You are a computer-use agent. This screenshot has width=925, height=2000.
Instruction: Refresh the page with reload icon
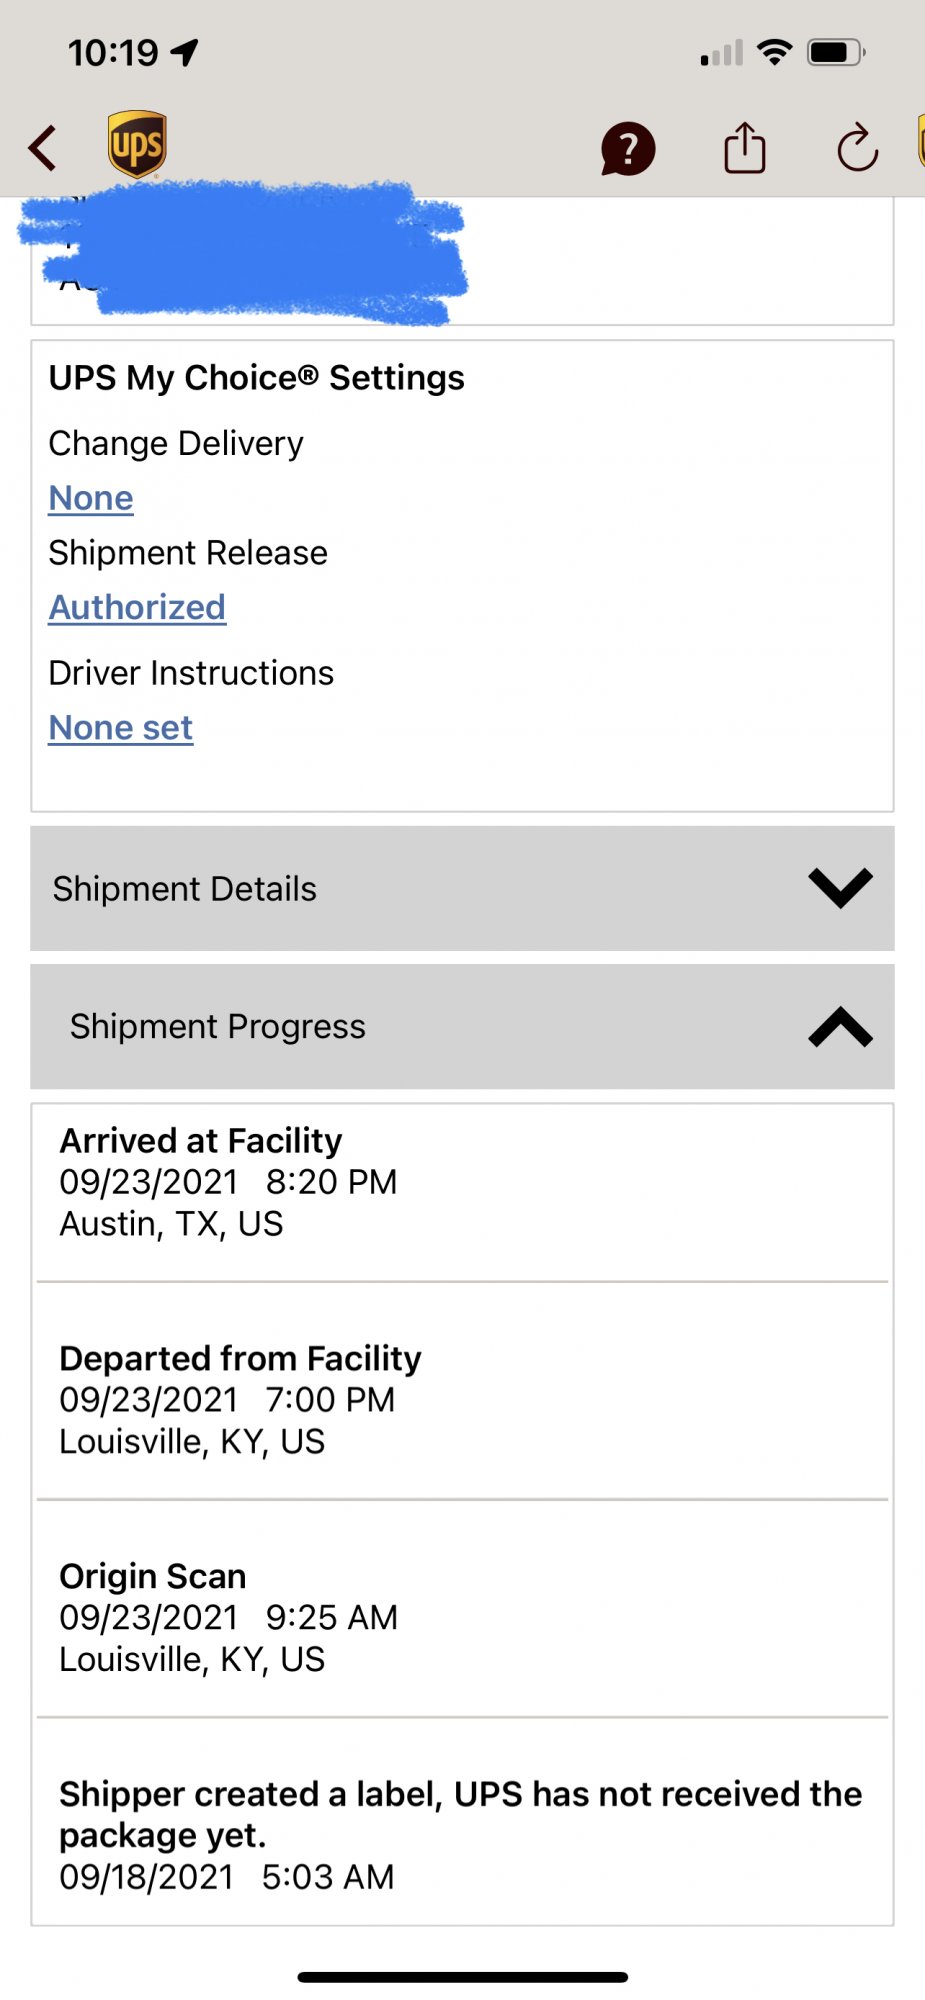pos(857,150)
